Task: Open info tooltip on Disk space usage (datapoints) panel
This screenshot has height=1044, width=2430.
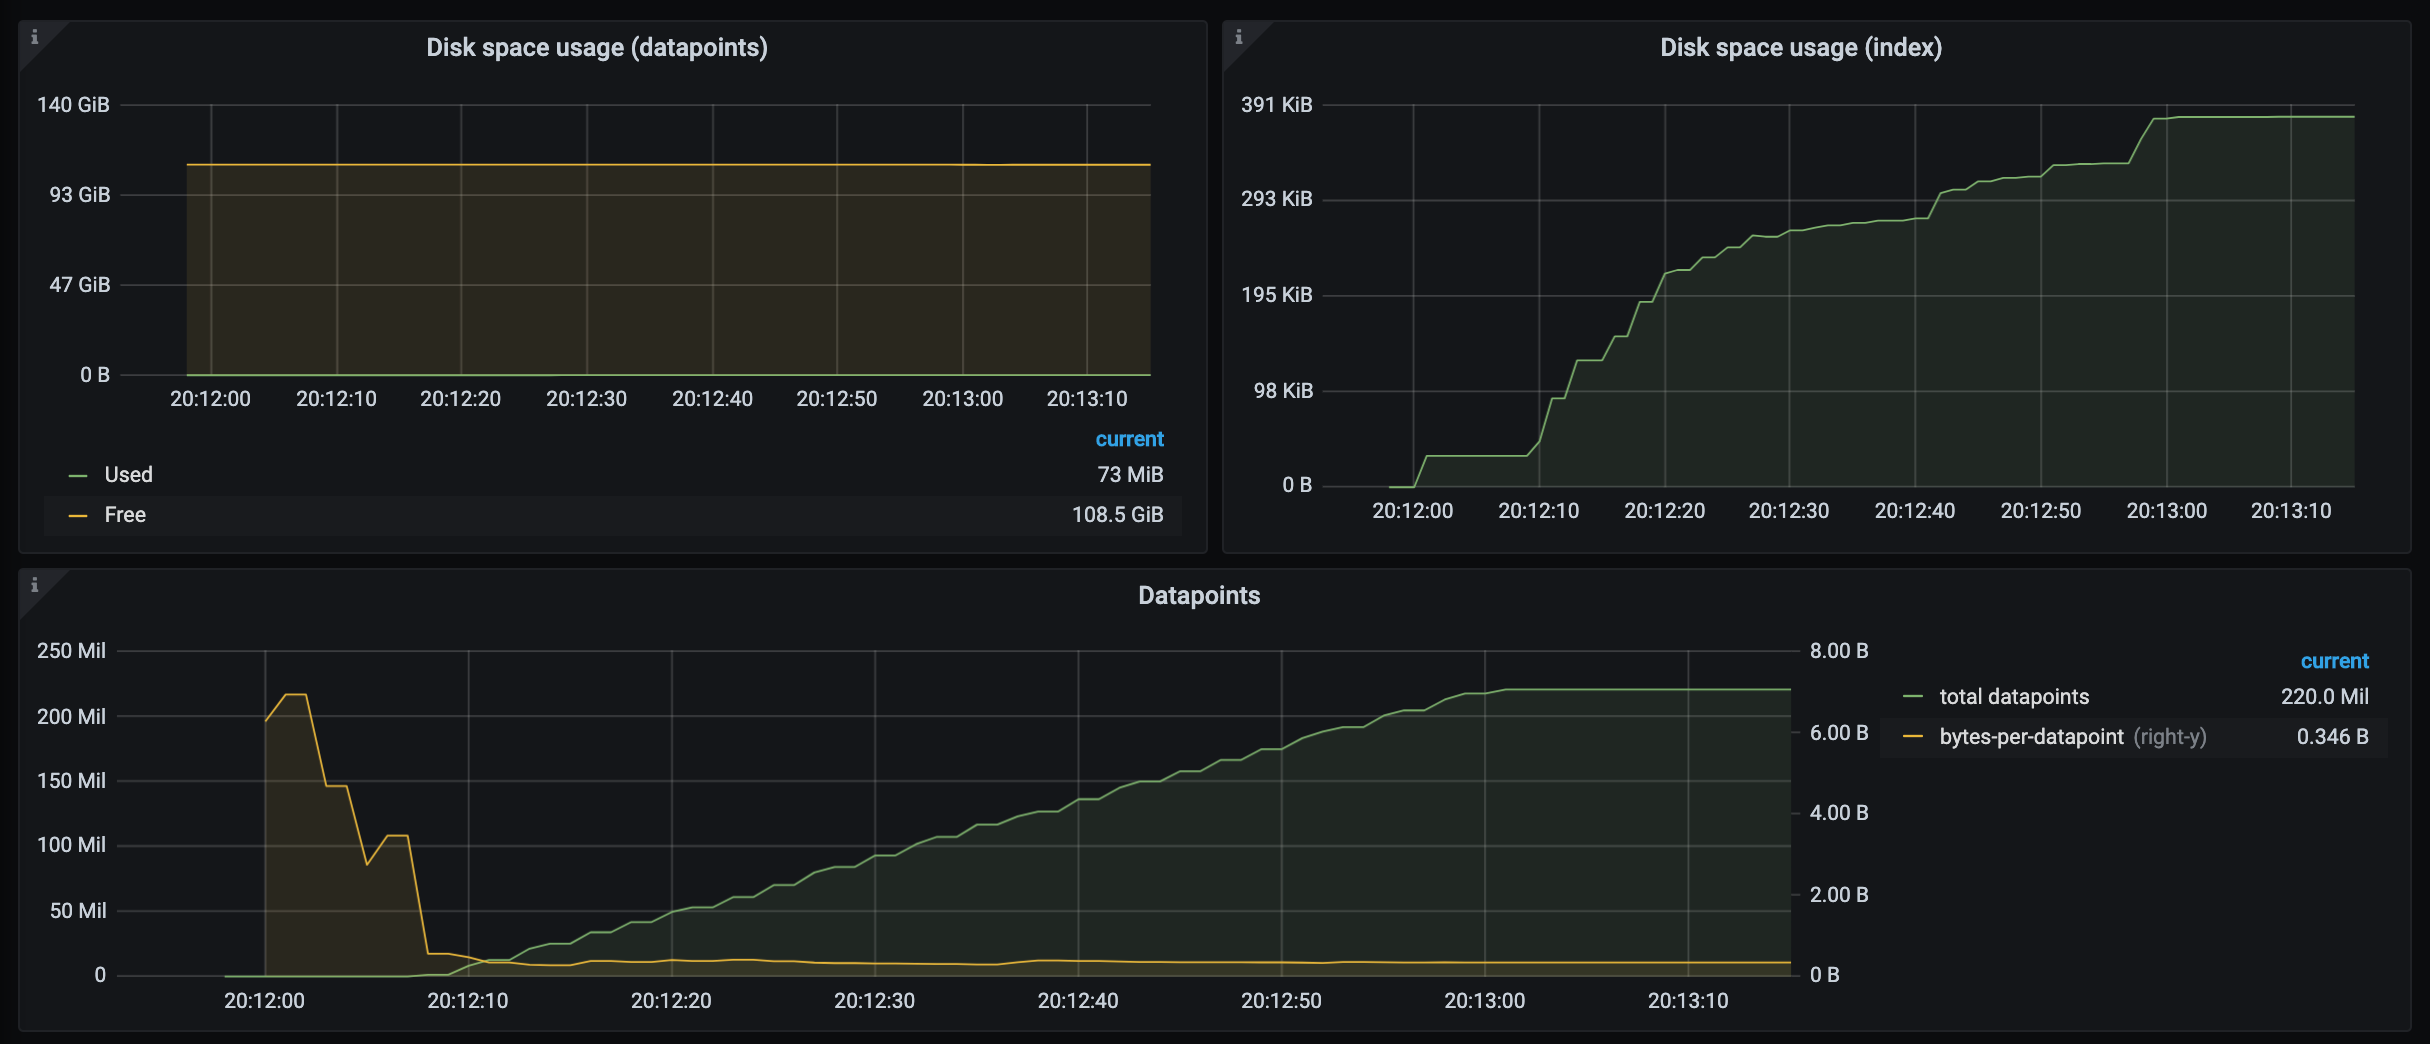Action: click(36, 37)
